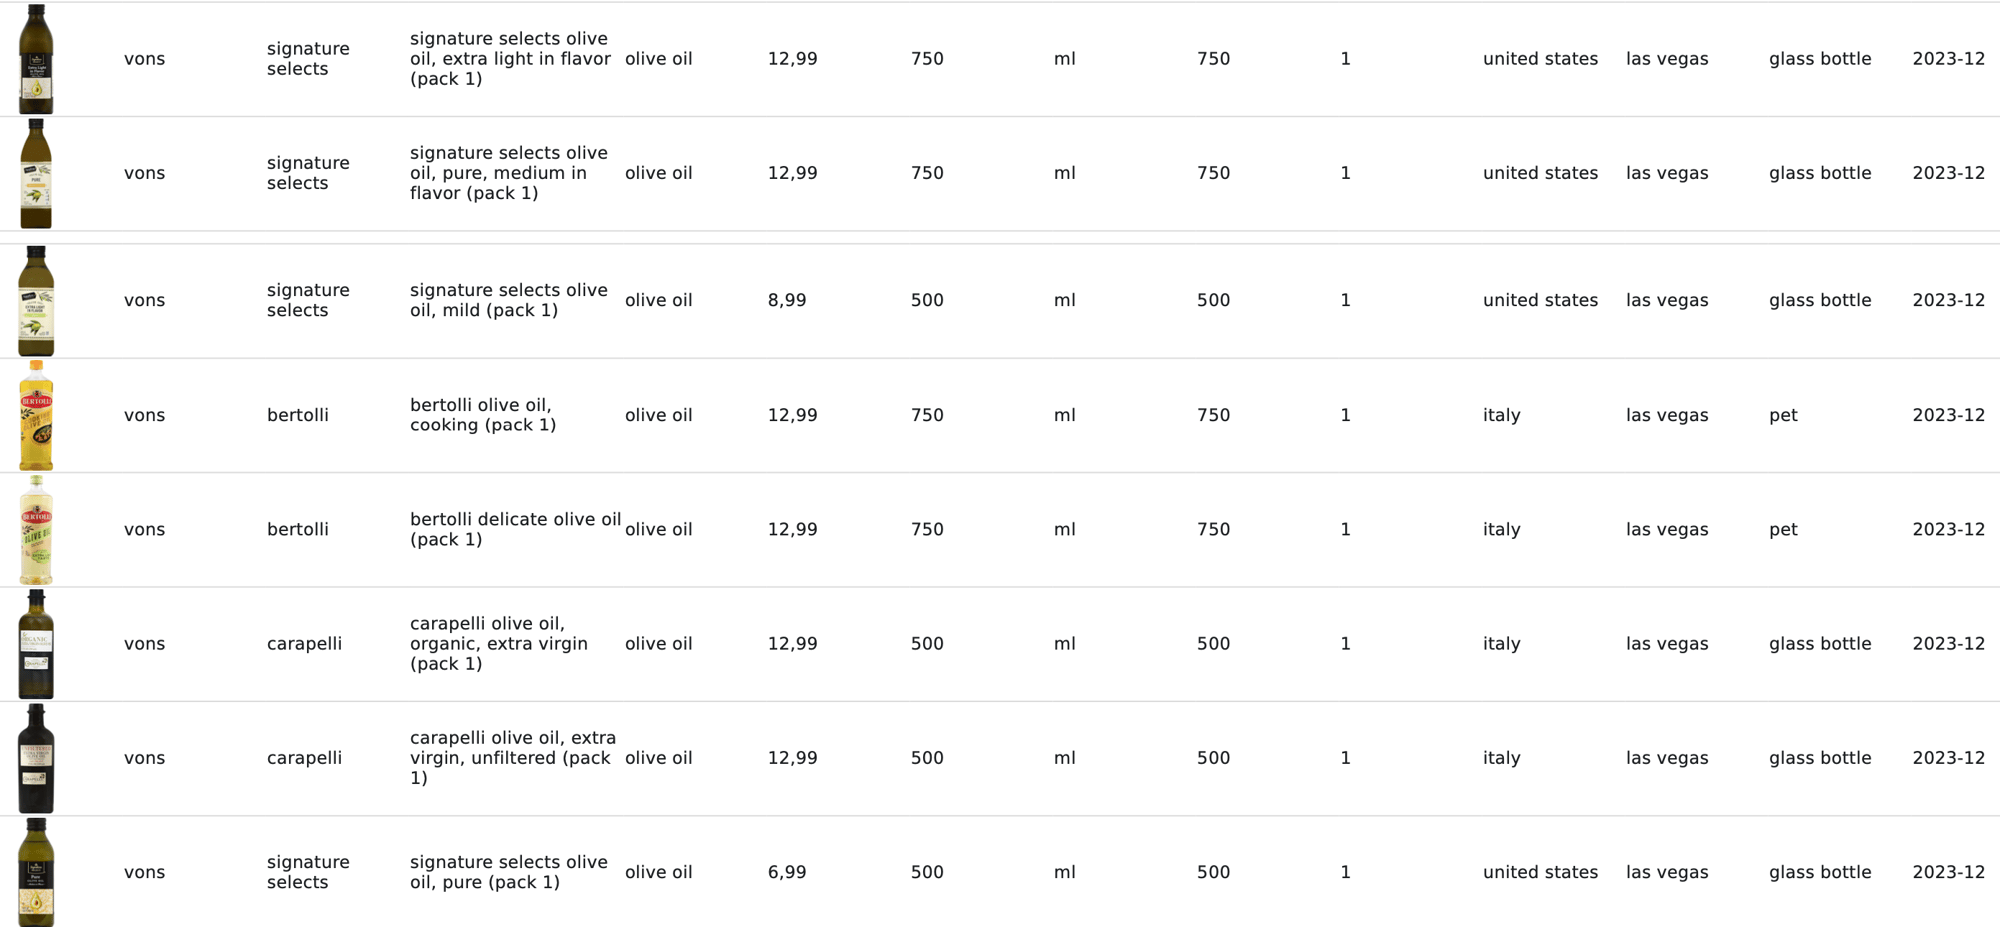Click 'signature selects olive oil, pure (pack 1)' name
Screen dimensions: 2000x927
coord(508,872)
